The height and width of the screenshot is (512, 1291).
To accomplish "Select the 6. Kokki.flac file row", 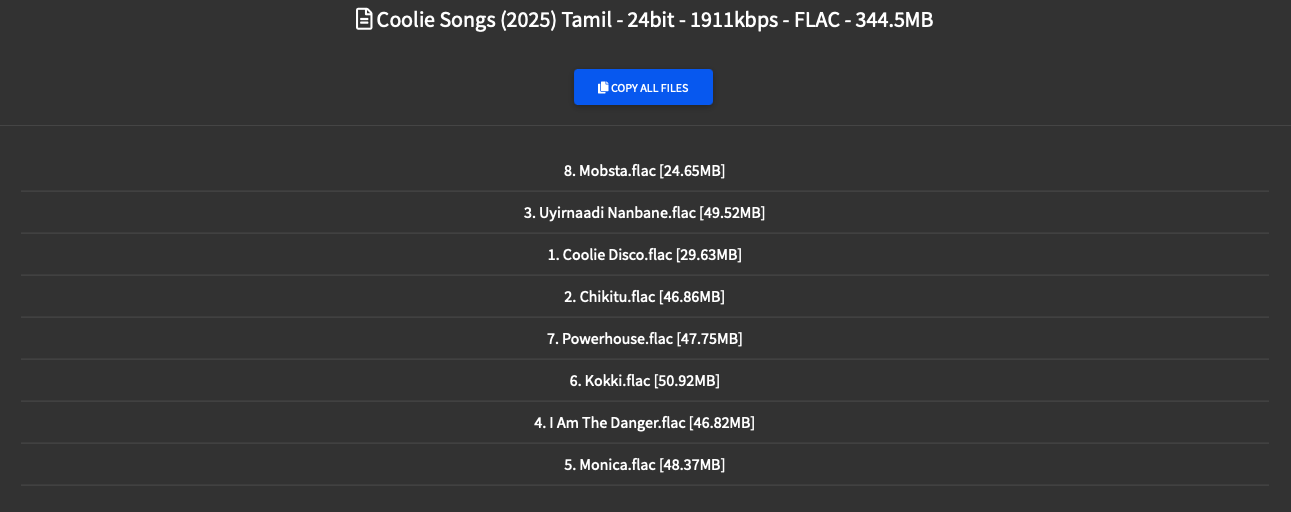I will coord(644,381).
